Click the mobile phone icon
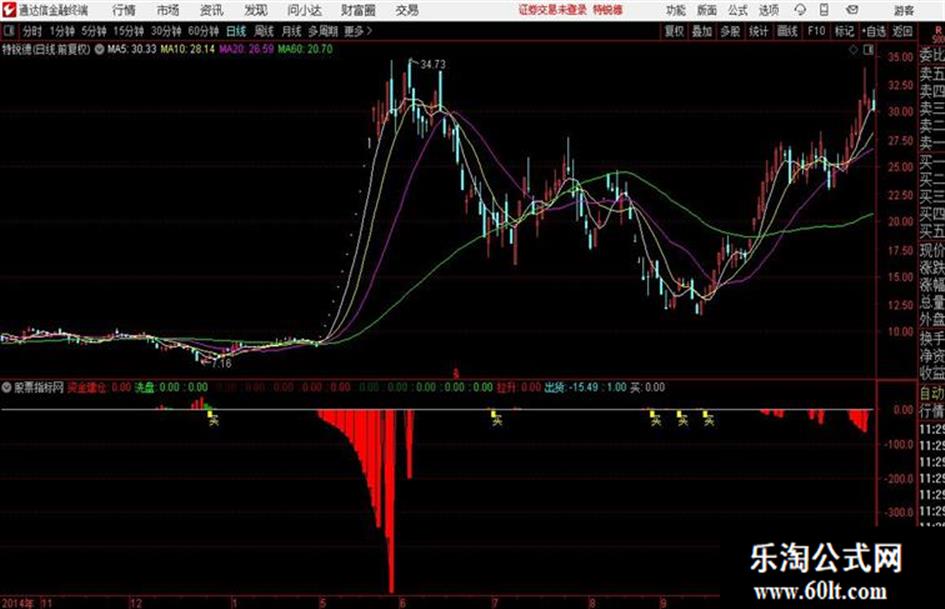This screenshot has height=609, width=945. 824,10
